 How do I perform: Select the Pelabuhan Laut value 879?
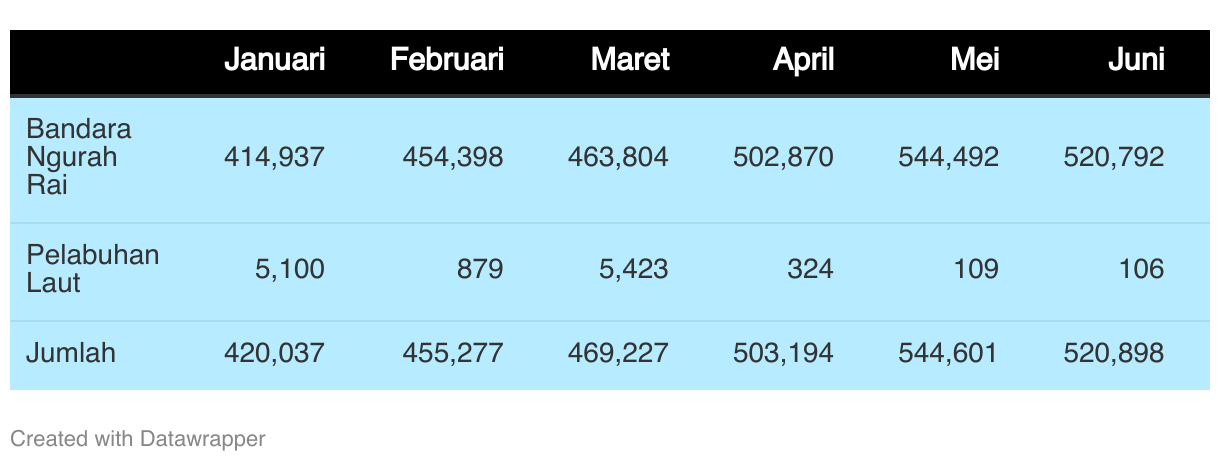[x=480, y=269]
